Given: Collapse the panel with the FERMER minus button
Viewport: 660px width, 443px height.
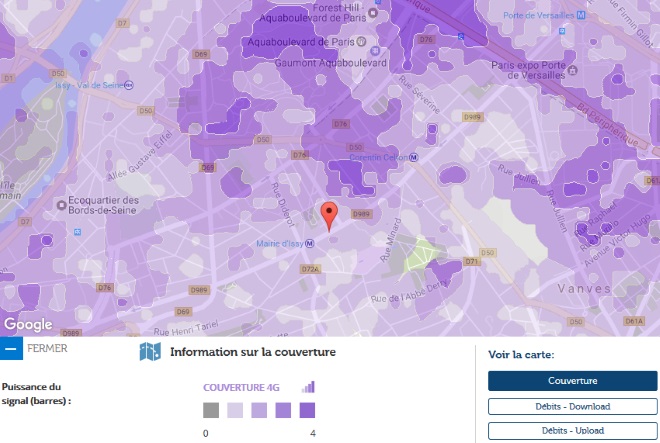Looking at the screenshot, I should (11, 349).
